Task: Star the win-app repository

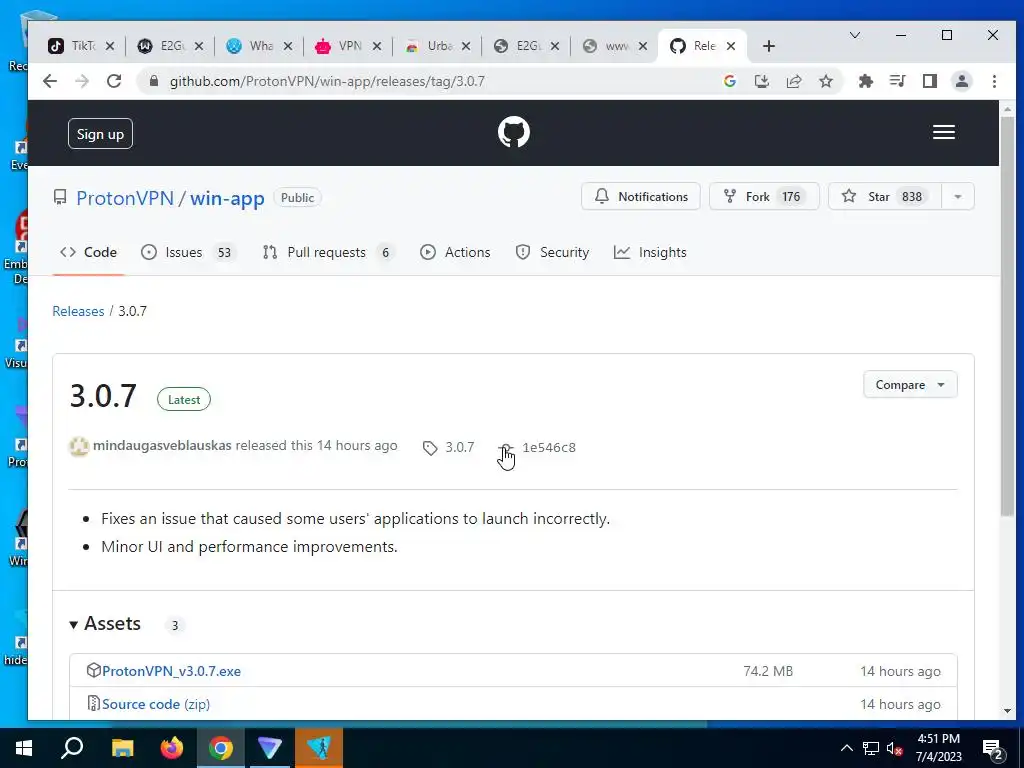Action: [x=885, y=197]
